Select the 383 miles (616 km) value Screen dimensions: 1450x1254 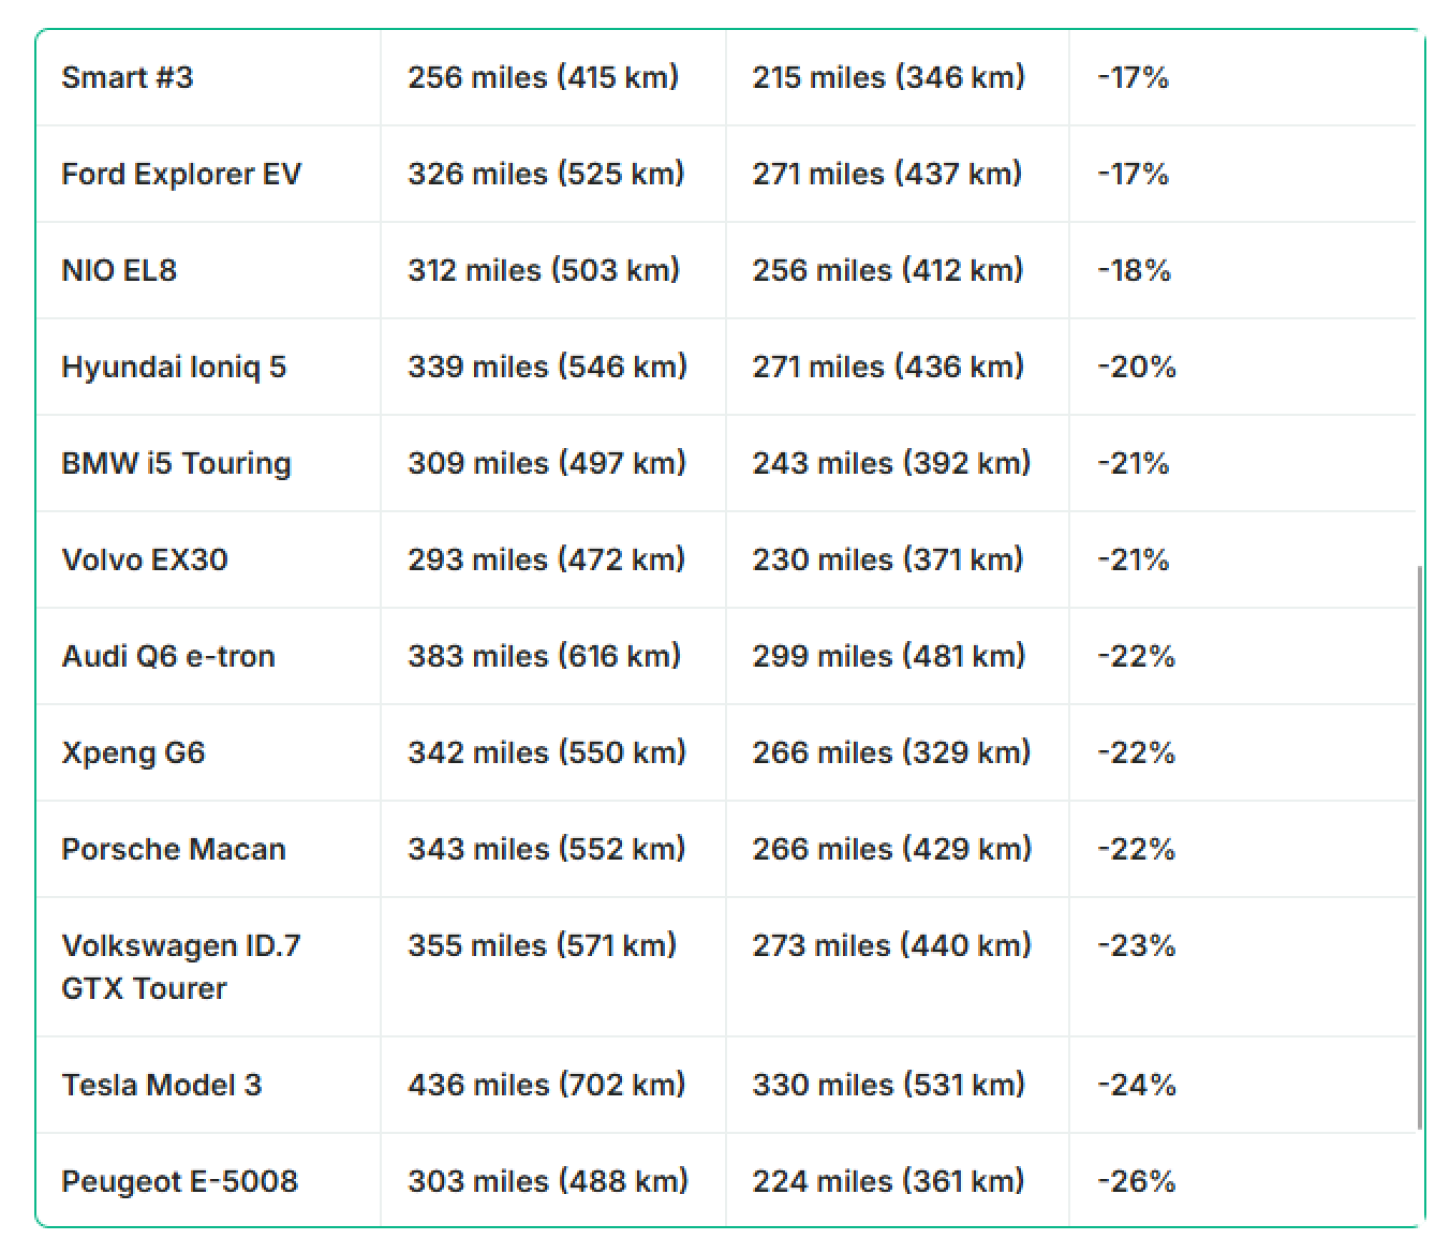click(x=544, y=657)
